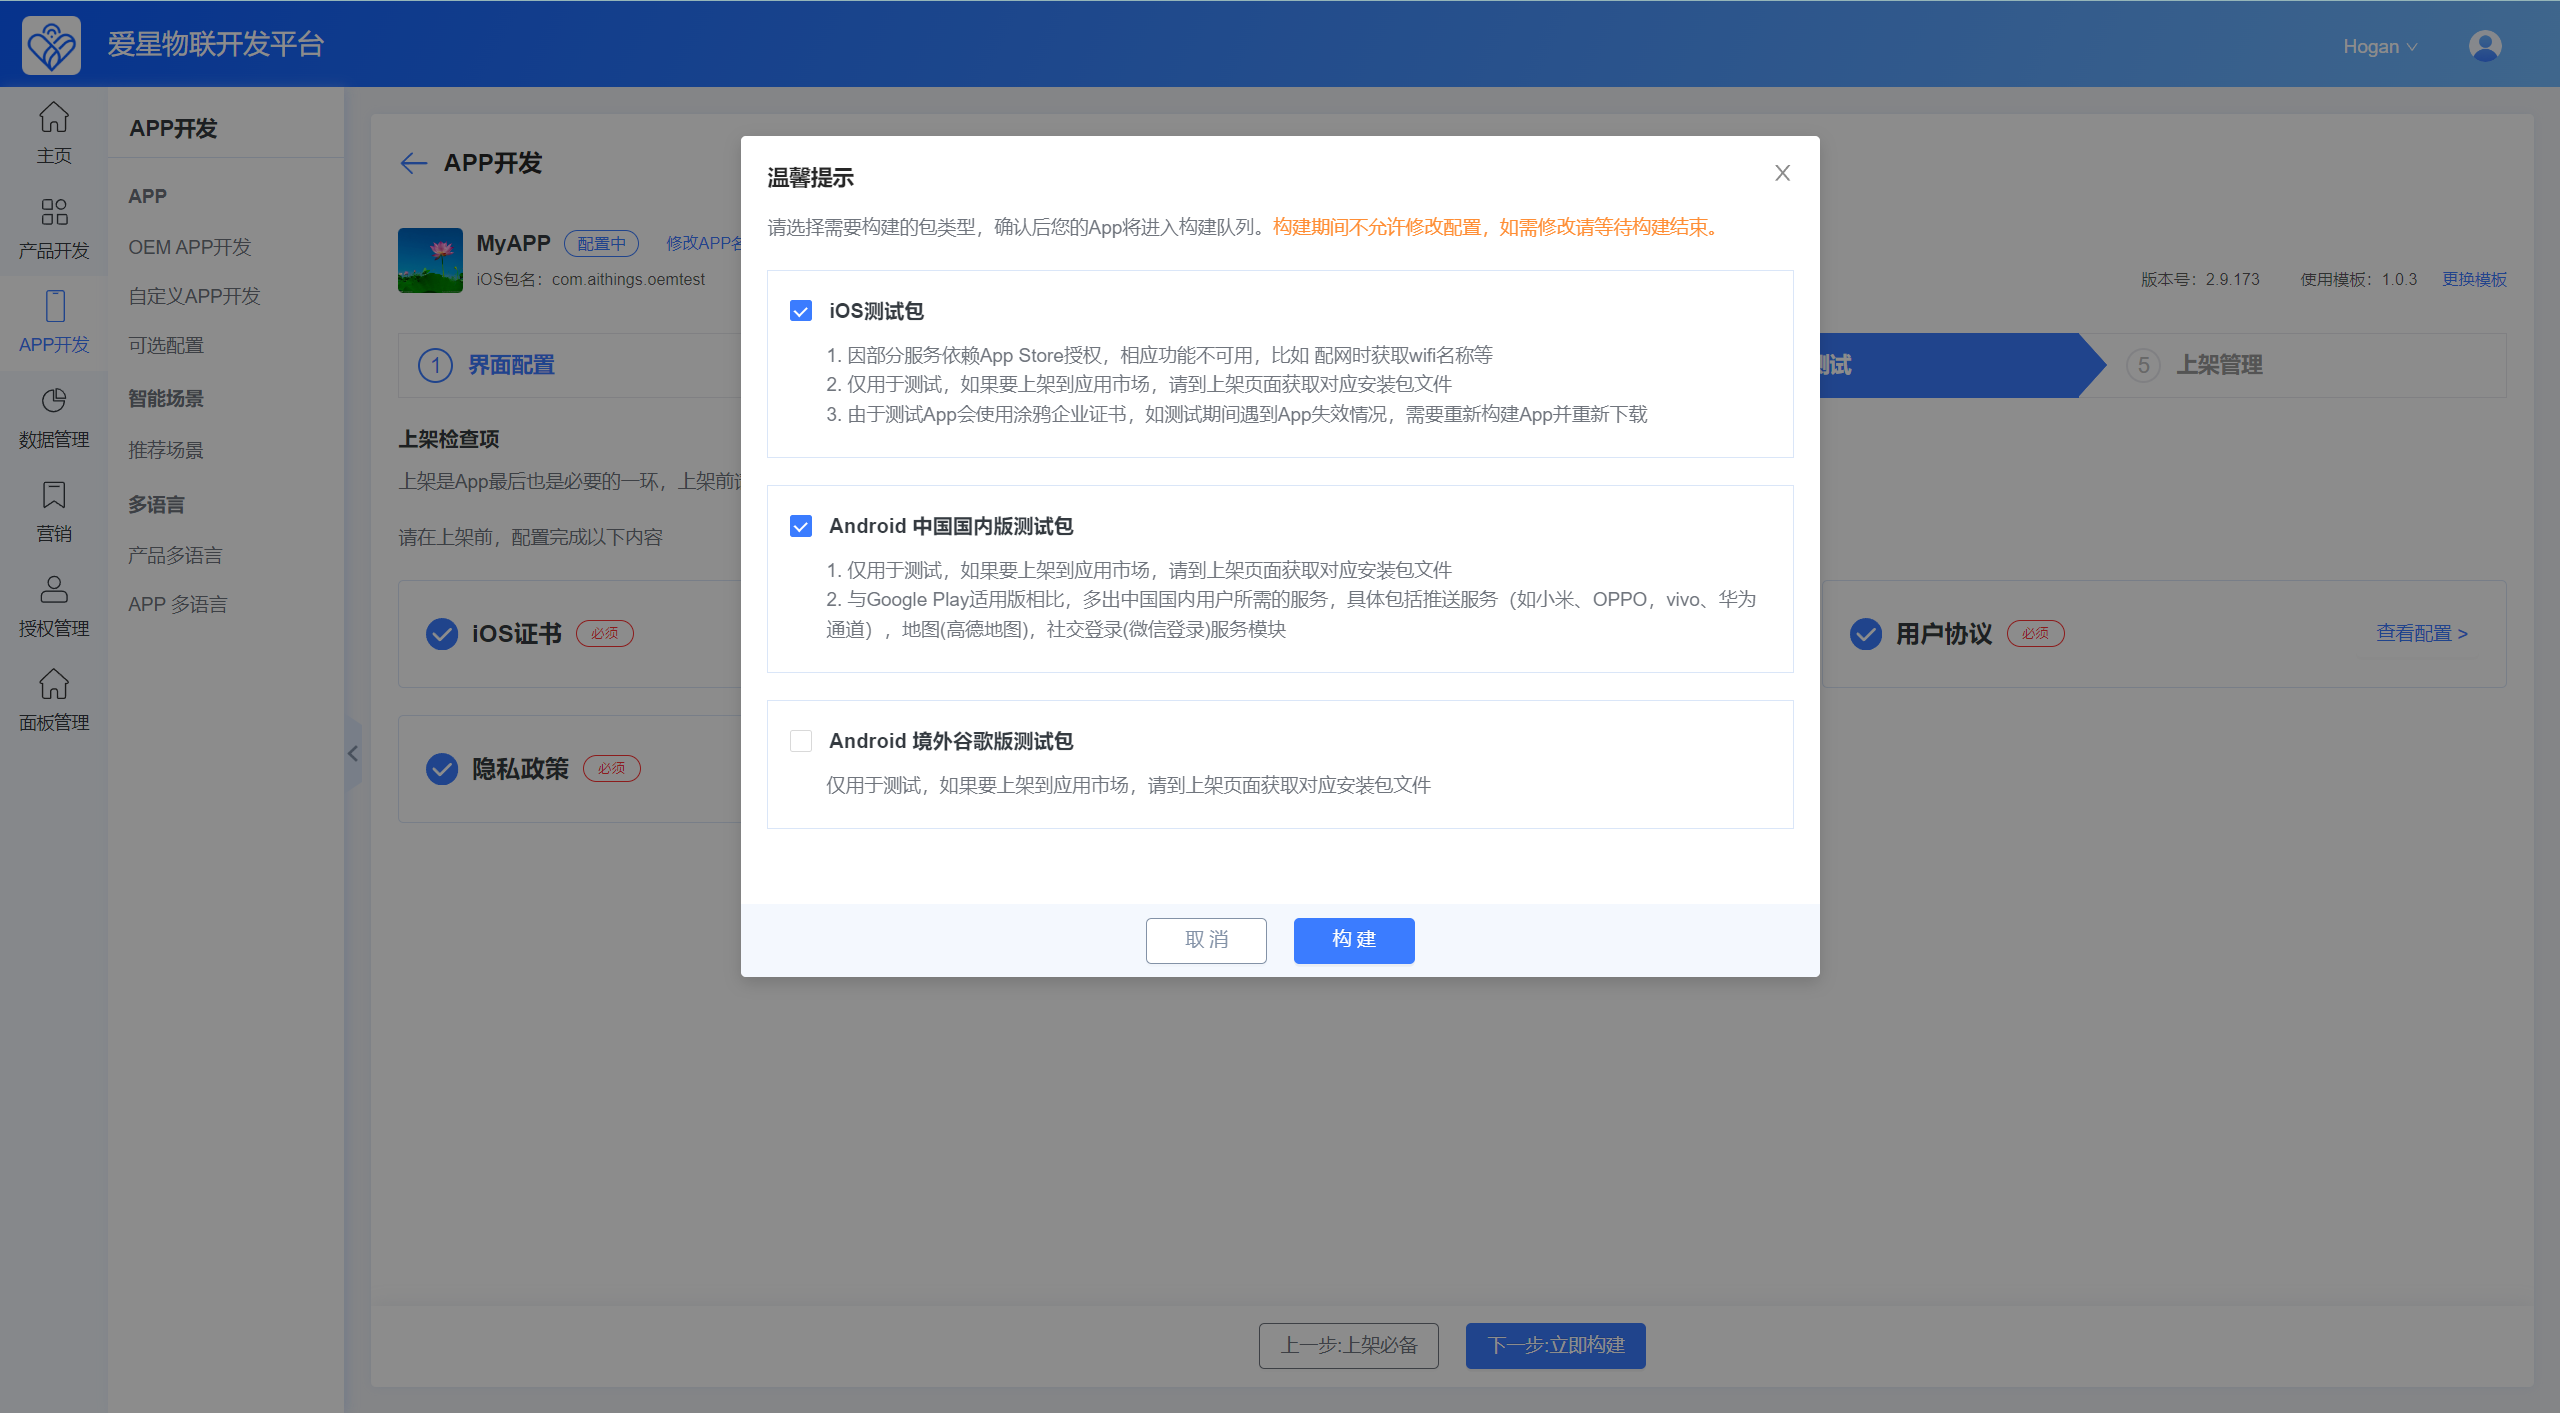Expand the Hogan account dropdown
2560x1413 pixels.
[x=2379, y=46]
